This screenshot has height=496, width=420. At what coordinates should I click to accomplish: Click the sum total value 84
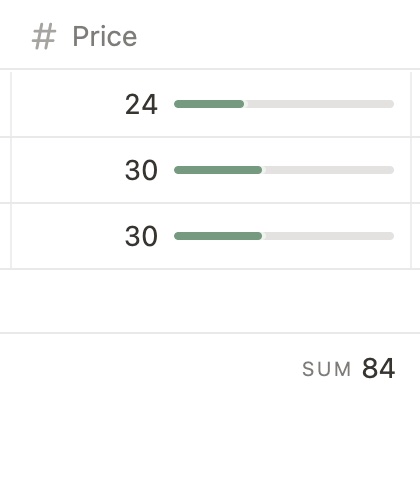[x=379, y=368]
